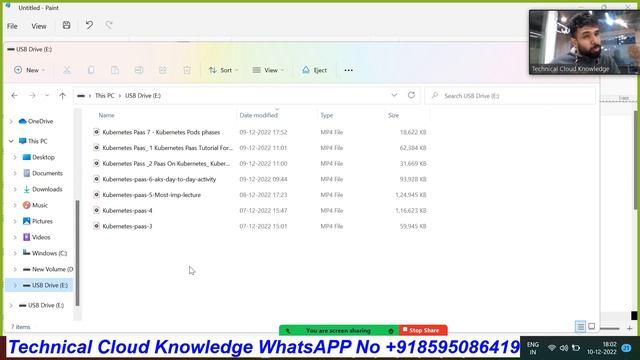Open the View menu in Paint
This screenshot has height=360, width=640.
39,26
